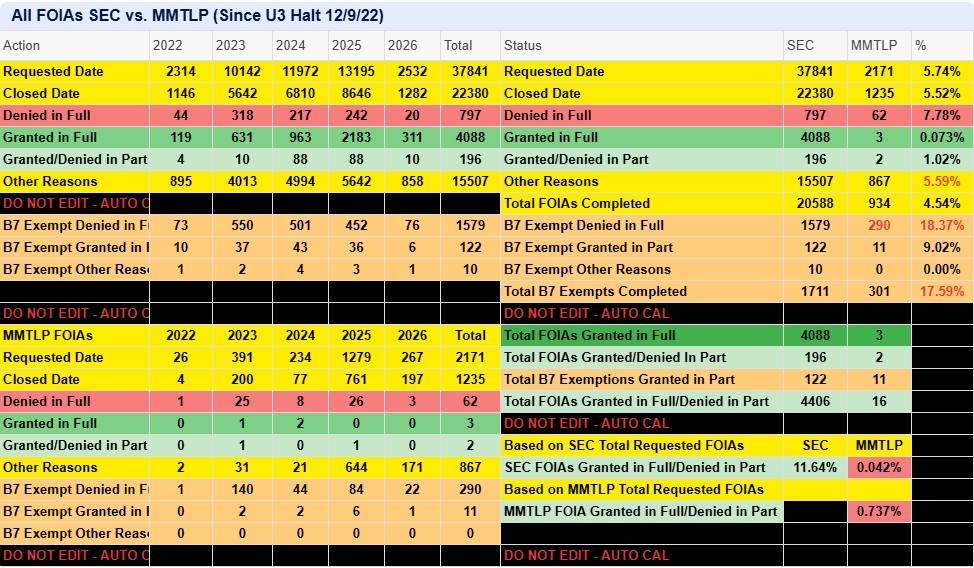Screen dimensions: 974x568
Task: Select the 1.02% Granted/Denied in Part percentage
Action: click(x=942, y=159)
